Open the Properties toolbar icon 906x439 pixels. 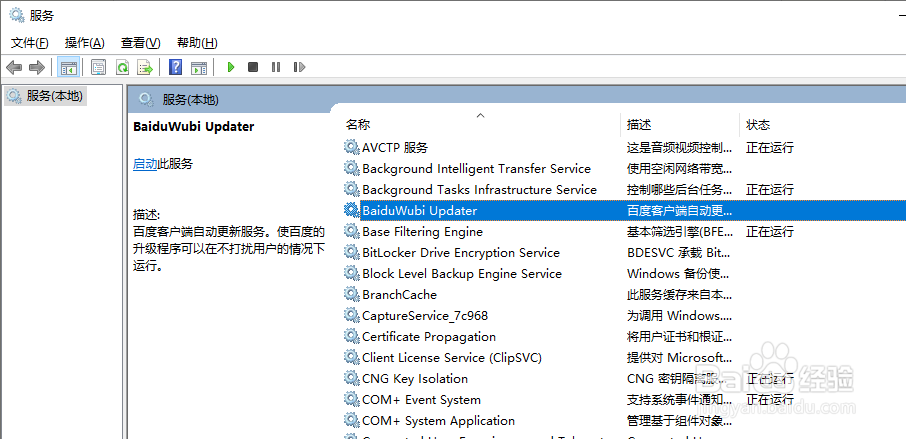[x=98, y=67]
